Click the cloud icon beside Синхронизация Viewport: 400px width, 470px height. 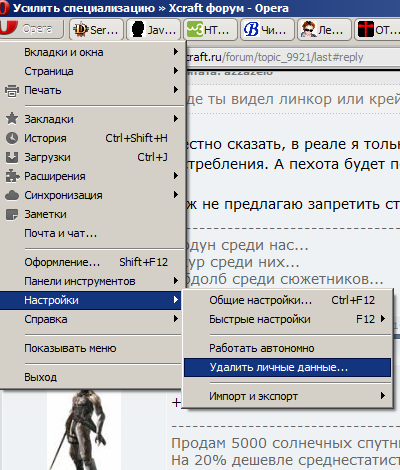[12, 195]
